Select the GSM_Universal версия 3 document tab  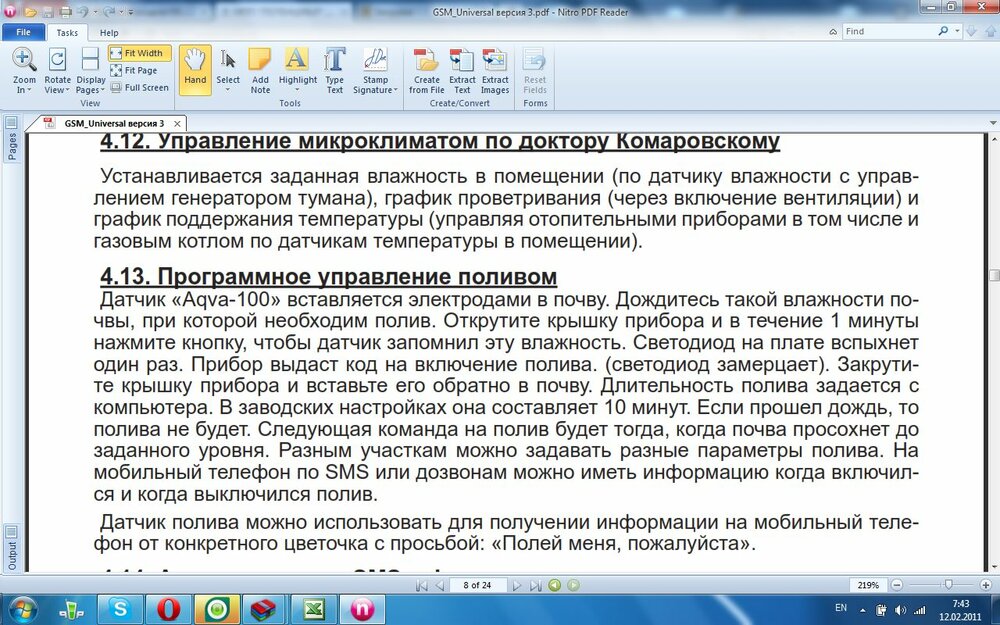[114, 123]
